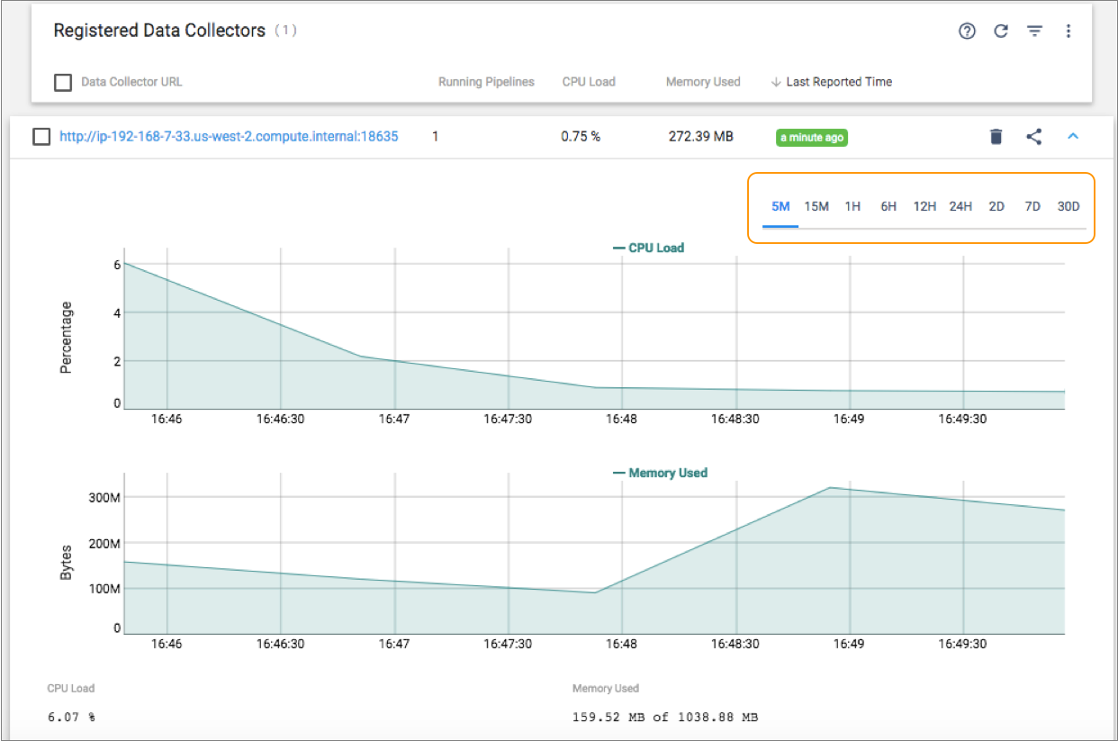Click the sort arrow on Last Reported Time

point(777,81)
